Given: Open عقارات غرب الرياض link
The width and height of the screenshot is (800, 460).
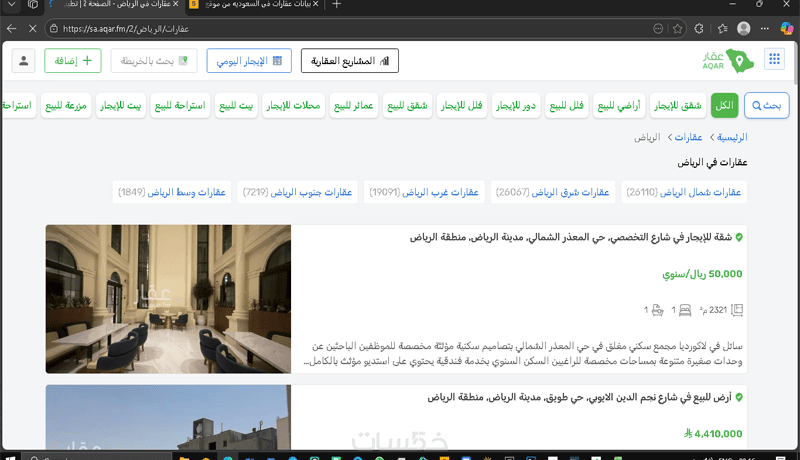Looking at the screenshot, I should [x=424, y=192].
